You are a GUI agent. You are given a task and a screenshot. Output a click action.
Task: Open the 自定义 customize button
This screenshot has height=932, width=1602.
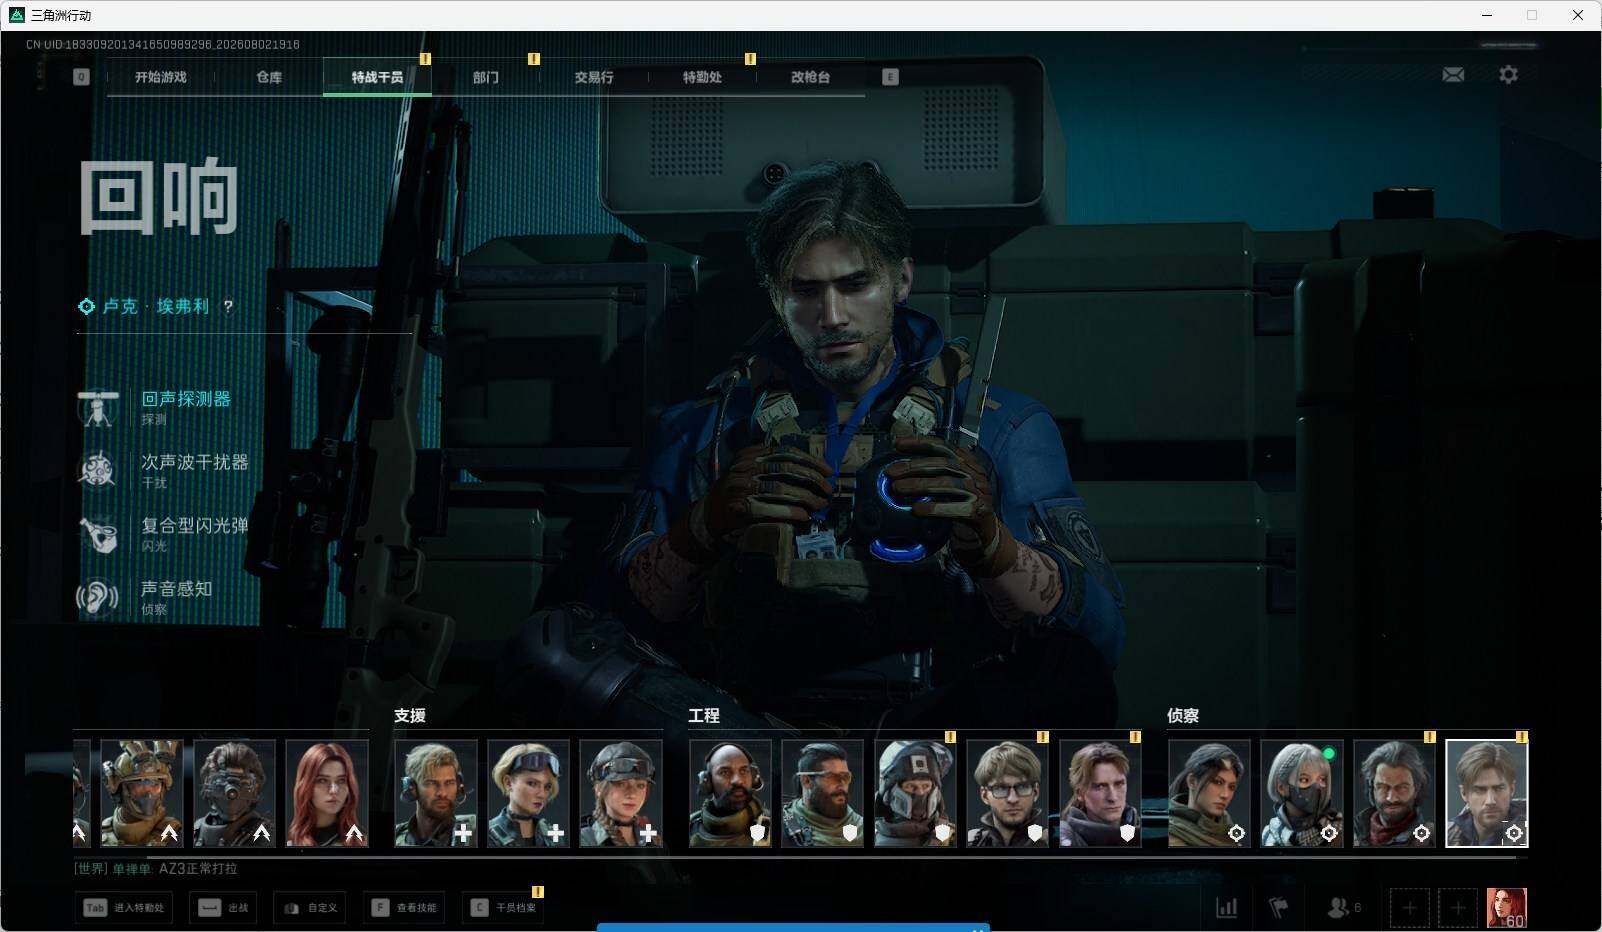tap(310, 908)
